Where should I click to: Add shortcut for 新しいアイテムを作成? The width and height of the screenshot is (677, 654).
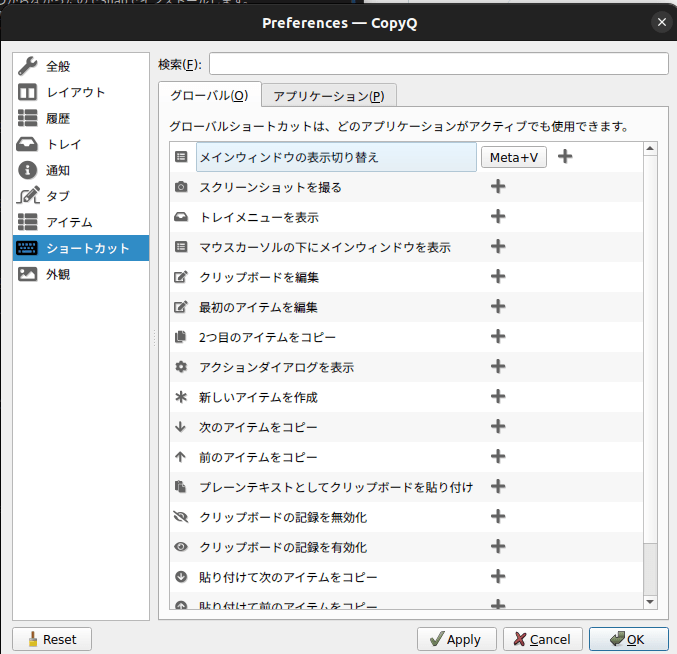click(x=498, y=396)
